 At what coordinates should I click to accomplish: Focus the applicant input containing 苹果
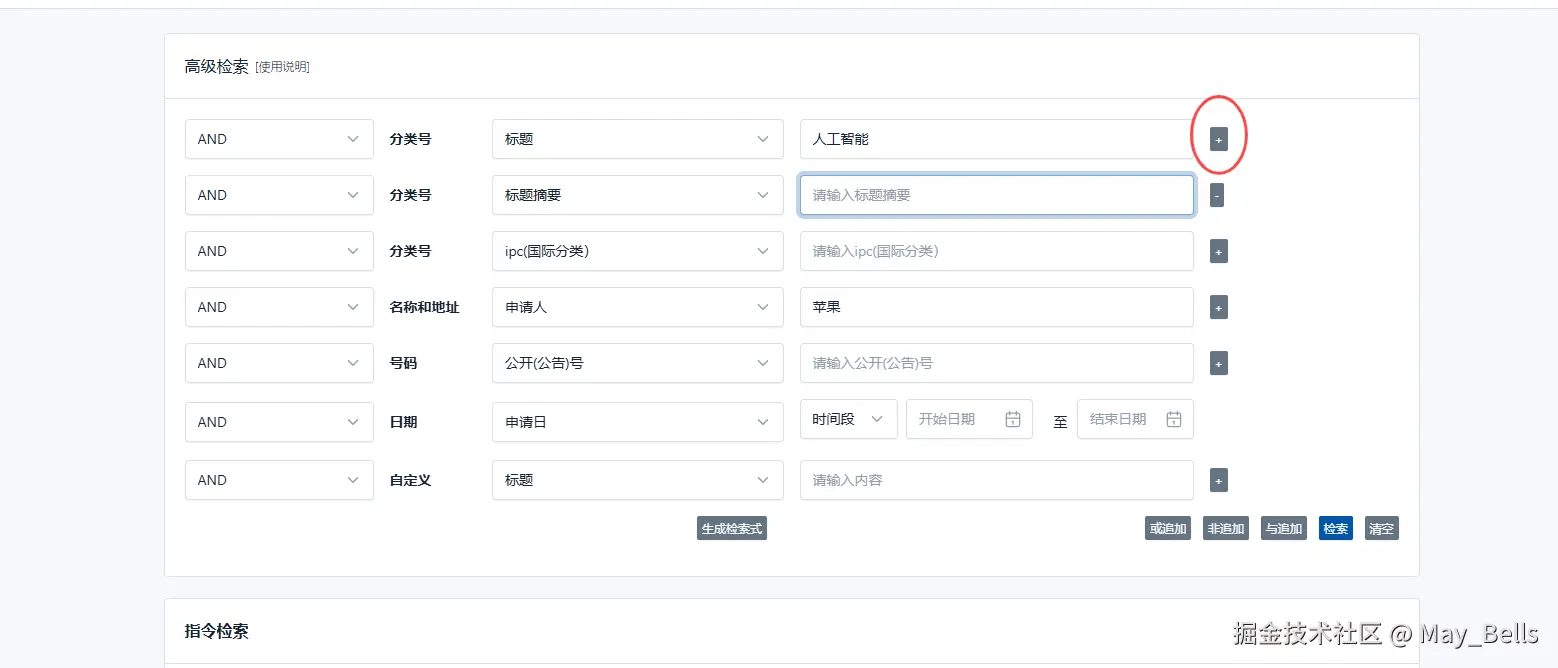[997, 307]
